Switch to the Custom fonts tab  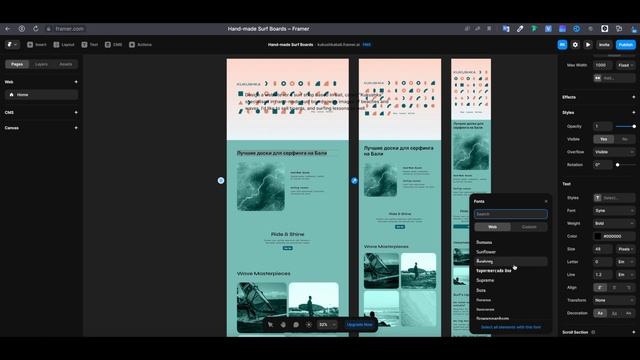(529, 227)
